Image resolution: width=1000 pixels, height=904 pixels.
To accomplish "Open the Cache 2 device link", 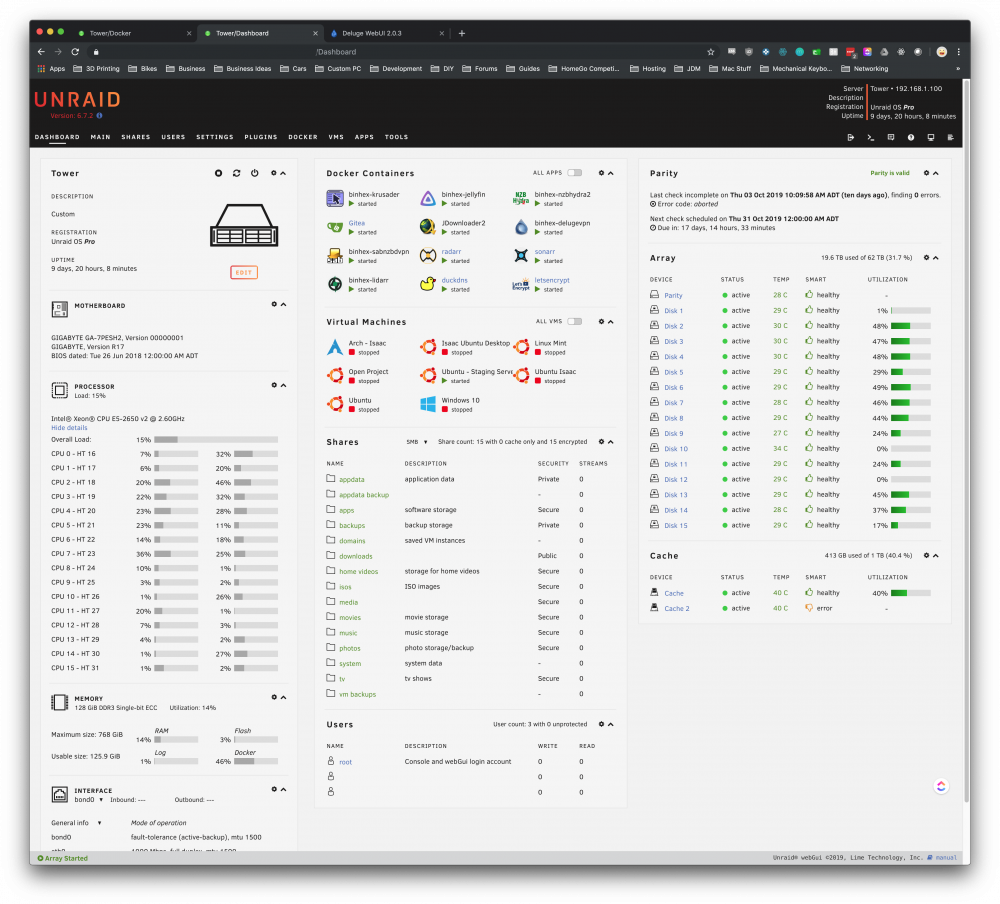I will (x=677, y=609).
